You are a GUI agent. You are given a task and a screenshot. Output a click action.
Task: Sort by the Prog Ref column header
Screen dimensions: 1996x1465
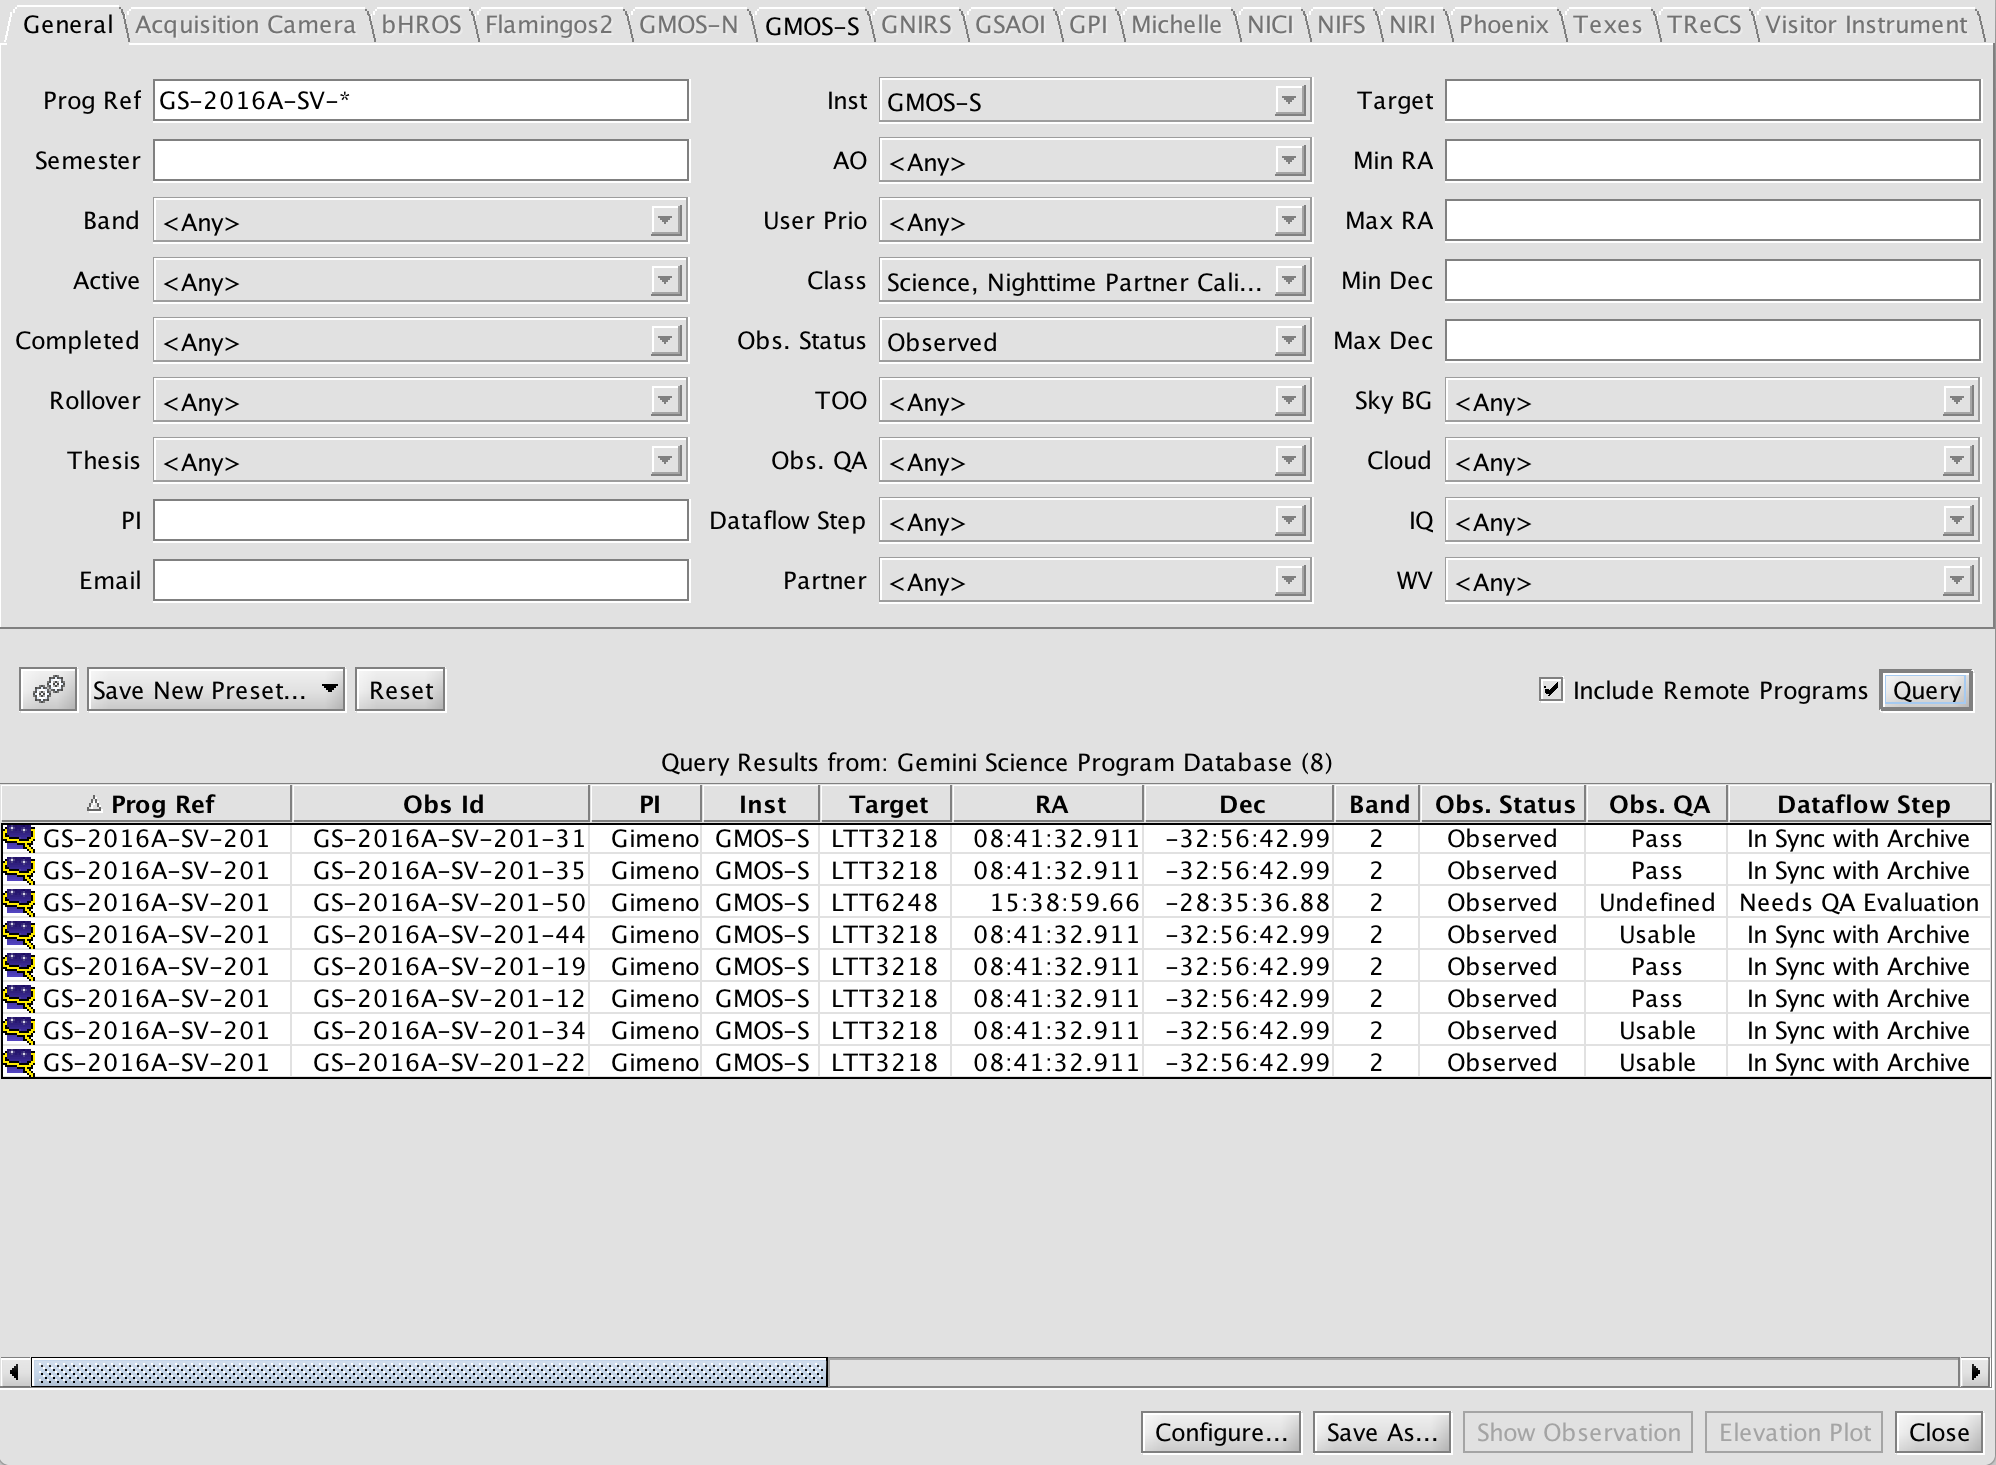[147, 804]
